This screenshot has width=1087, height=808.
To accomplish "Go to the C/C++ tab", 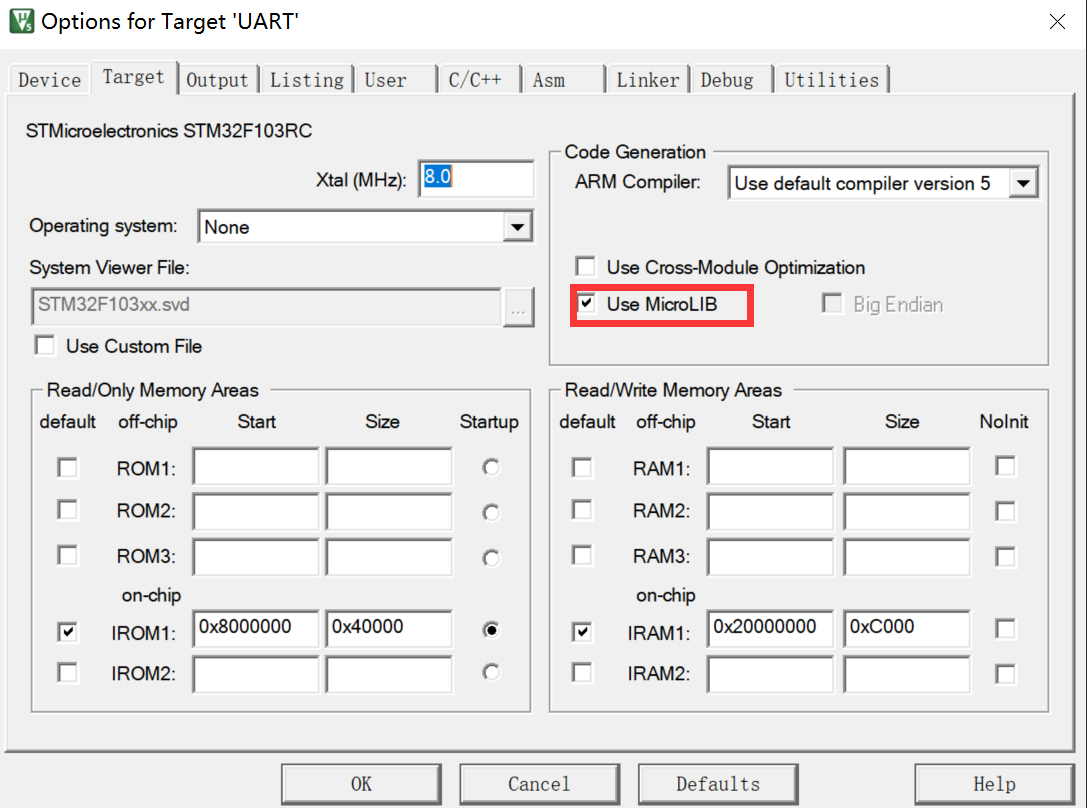I will pyautogui.click(x=480, y=80).
